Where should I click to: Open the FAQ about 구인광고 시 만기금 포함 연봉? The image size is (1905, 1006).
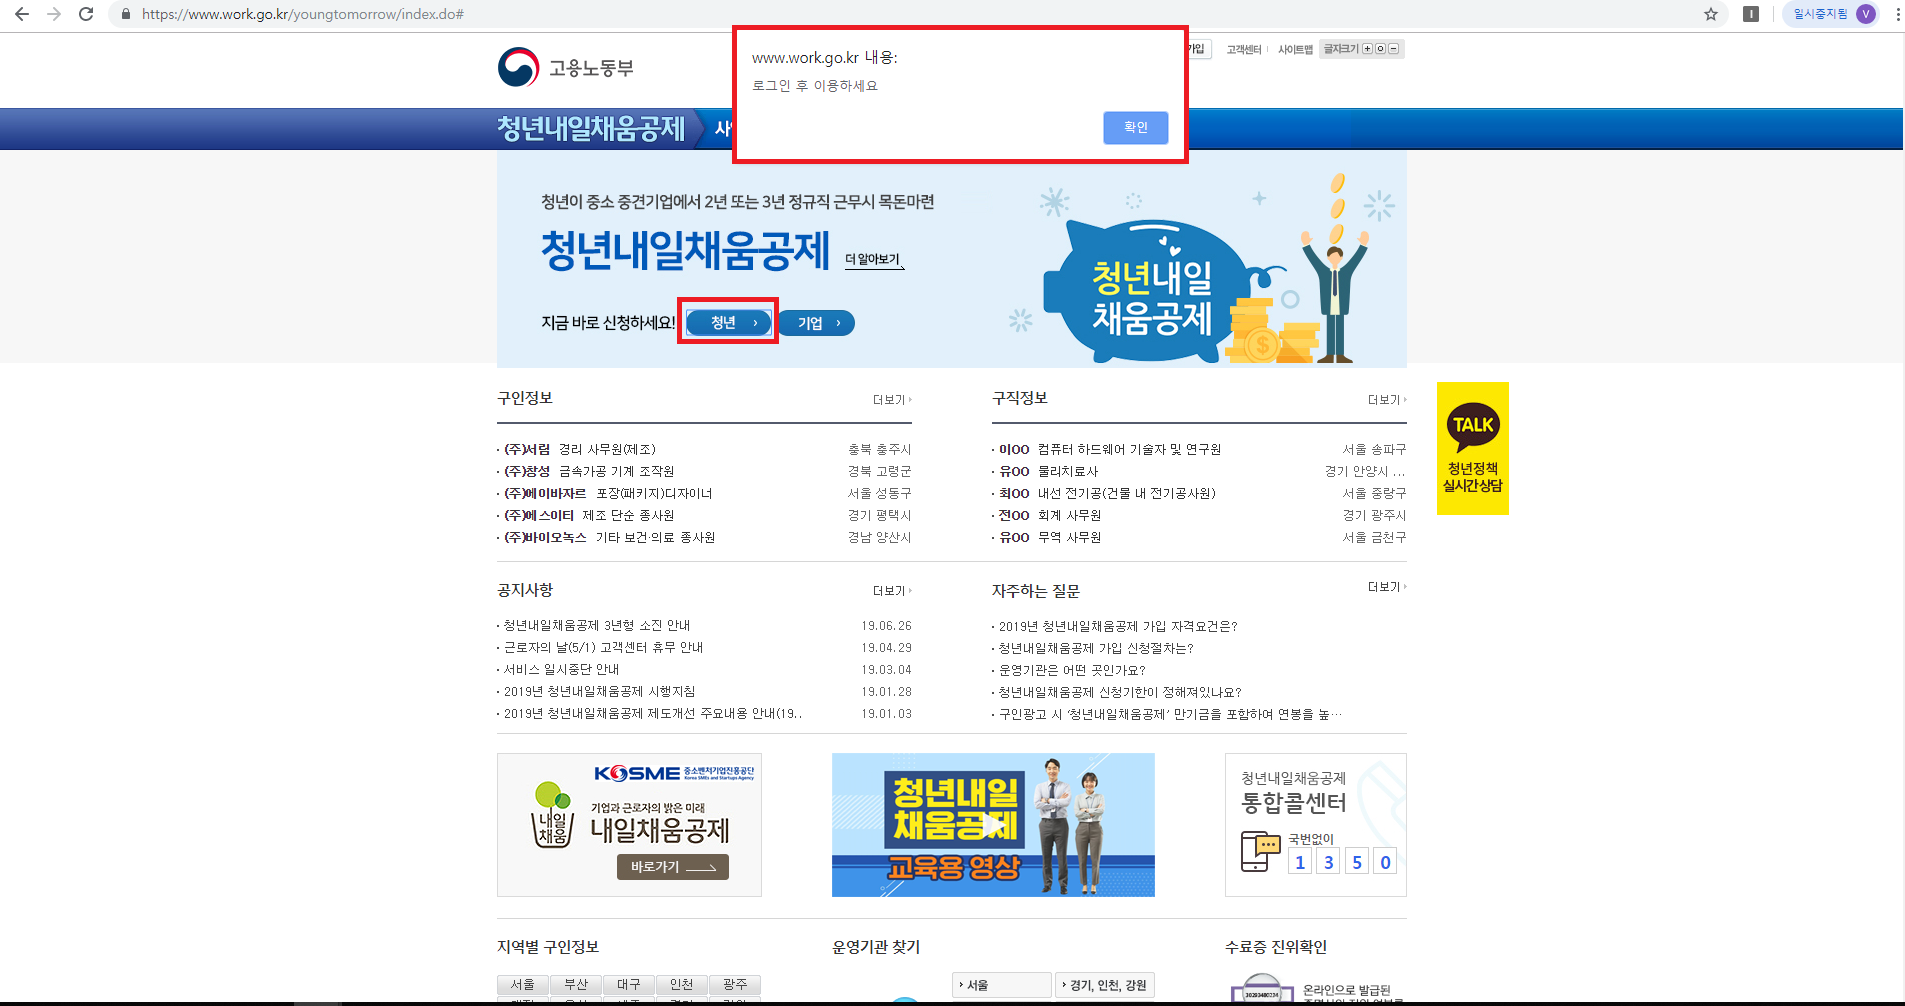[x=1170, y=714]
